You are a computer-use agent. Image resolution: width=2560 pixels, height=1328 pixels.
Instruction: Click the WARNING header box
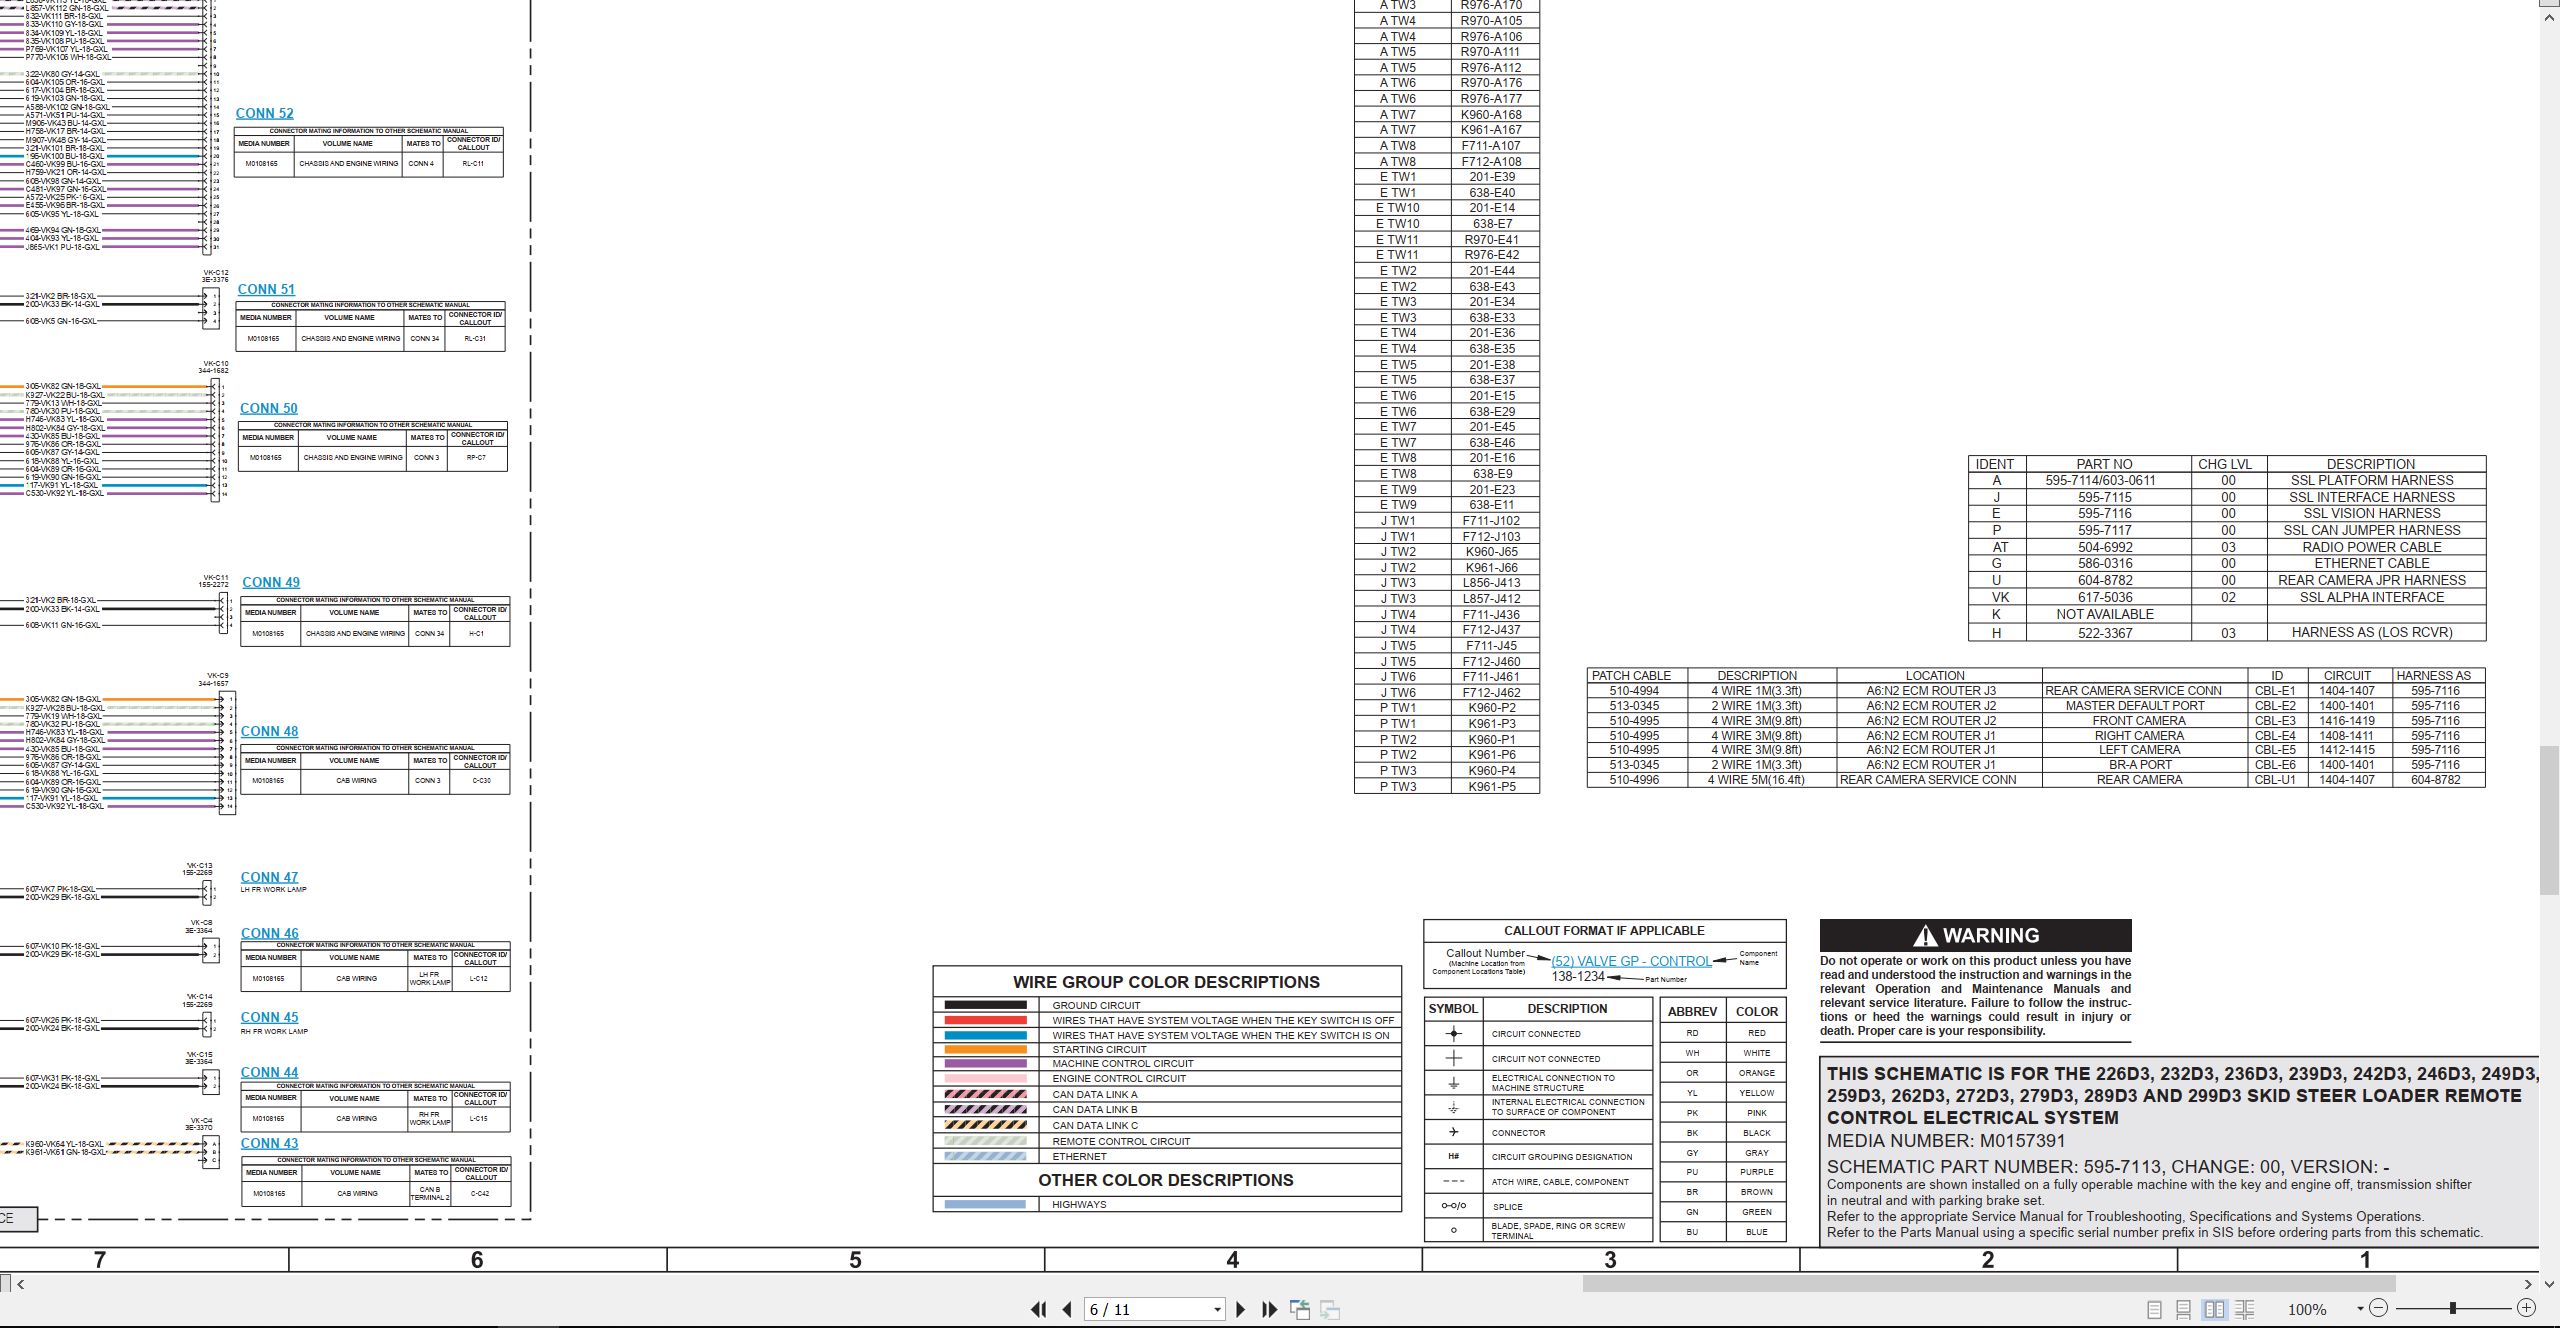tap(1975, 936)
